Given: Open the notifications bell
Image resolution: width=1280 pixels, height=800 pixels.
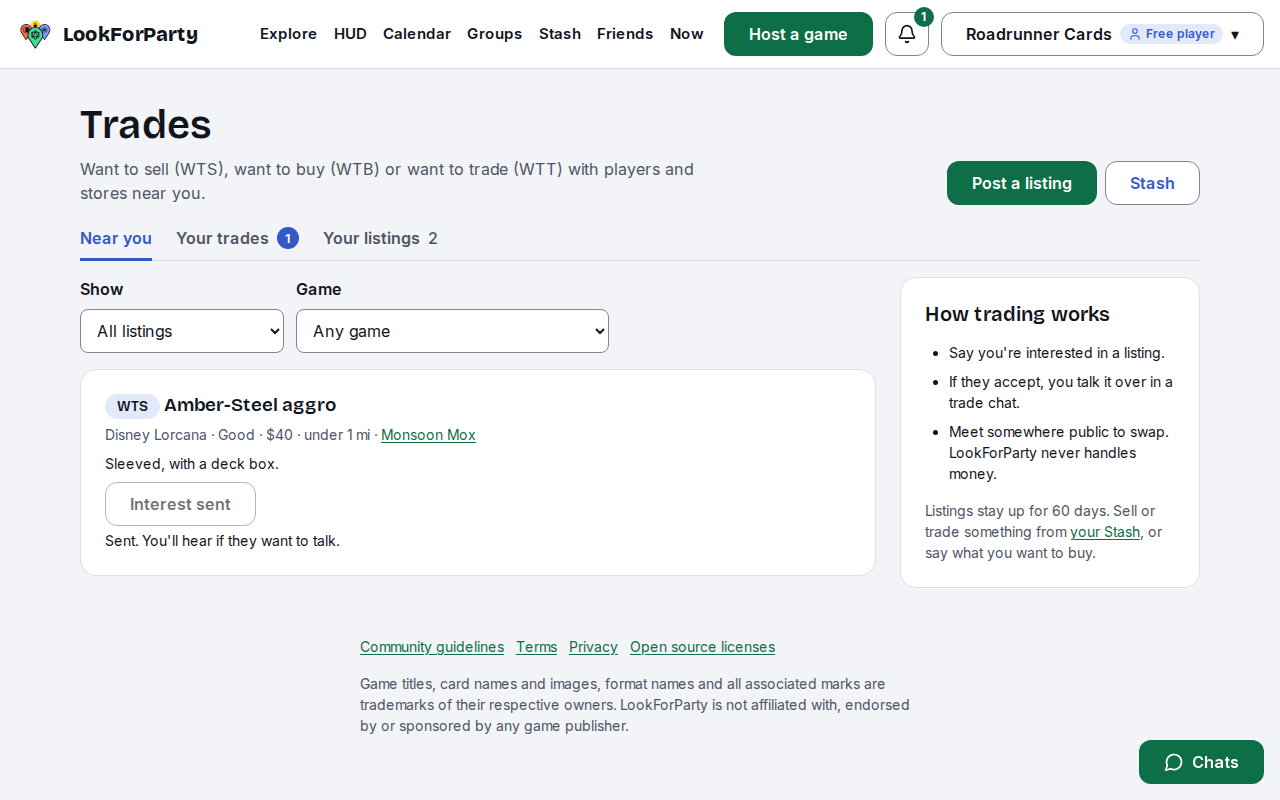Looking at the screenshot, I should [907, 34].
